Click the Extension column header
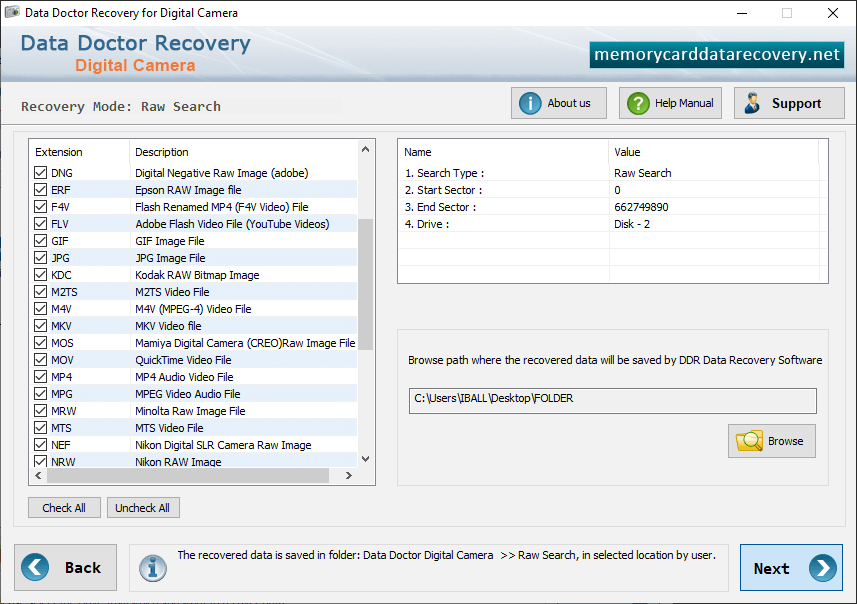The image size is (857, 604). pos(79,152)
